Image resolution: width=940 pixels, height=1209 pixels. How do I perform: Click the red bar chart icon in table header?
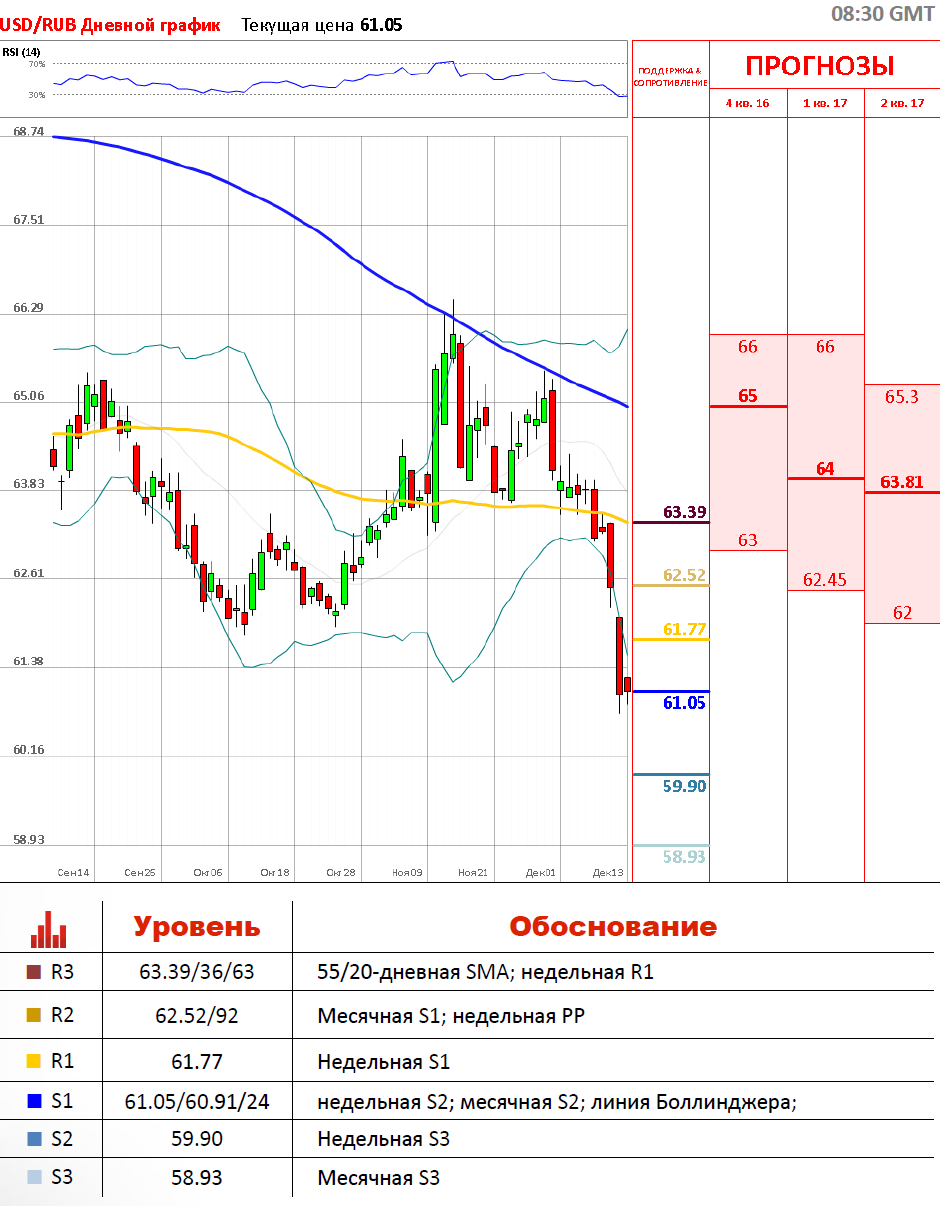coord(50,928)
